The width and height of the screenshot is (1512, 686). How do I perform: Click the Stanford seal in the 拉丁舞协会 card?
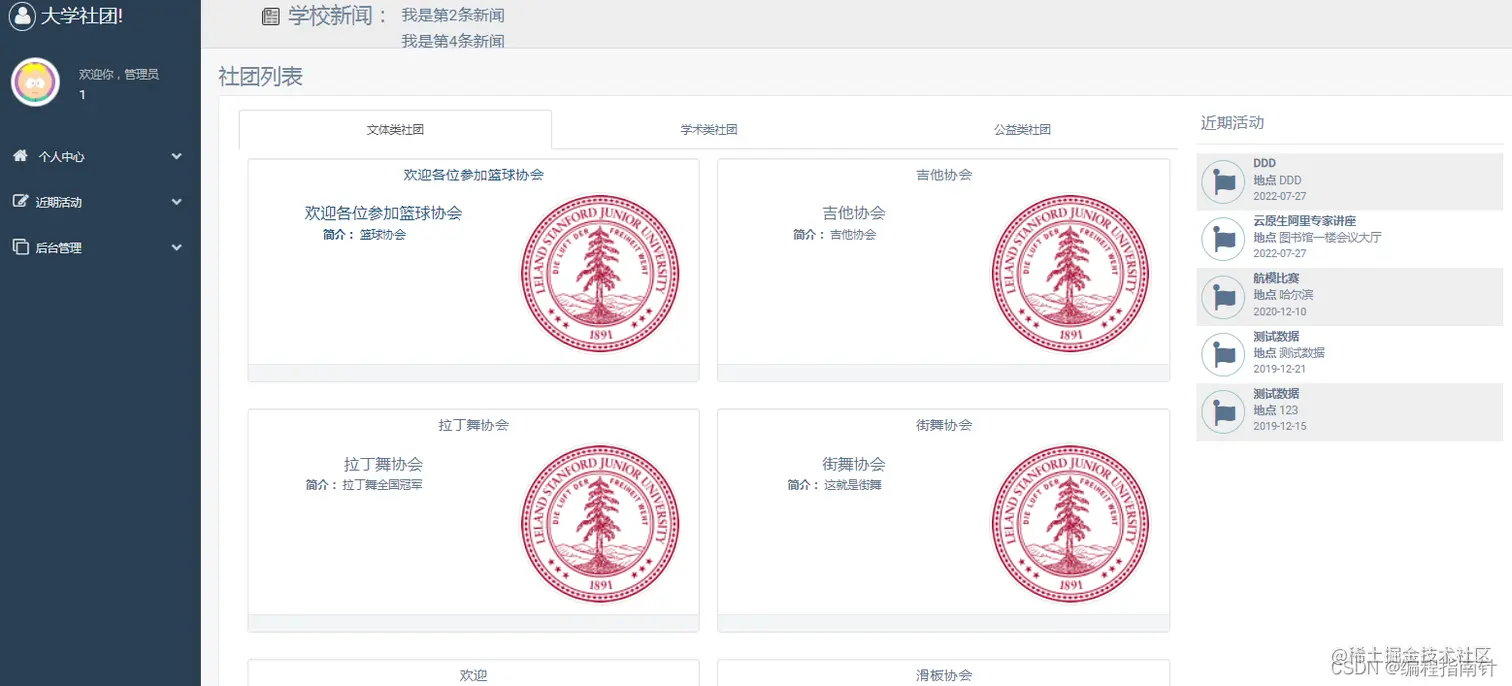point(600,524)
